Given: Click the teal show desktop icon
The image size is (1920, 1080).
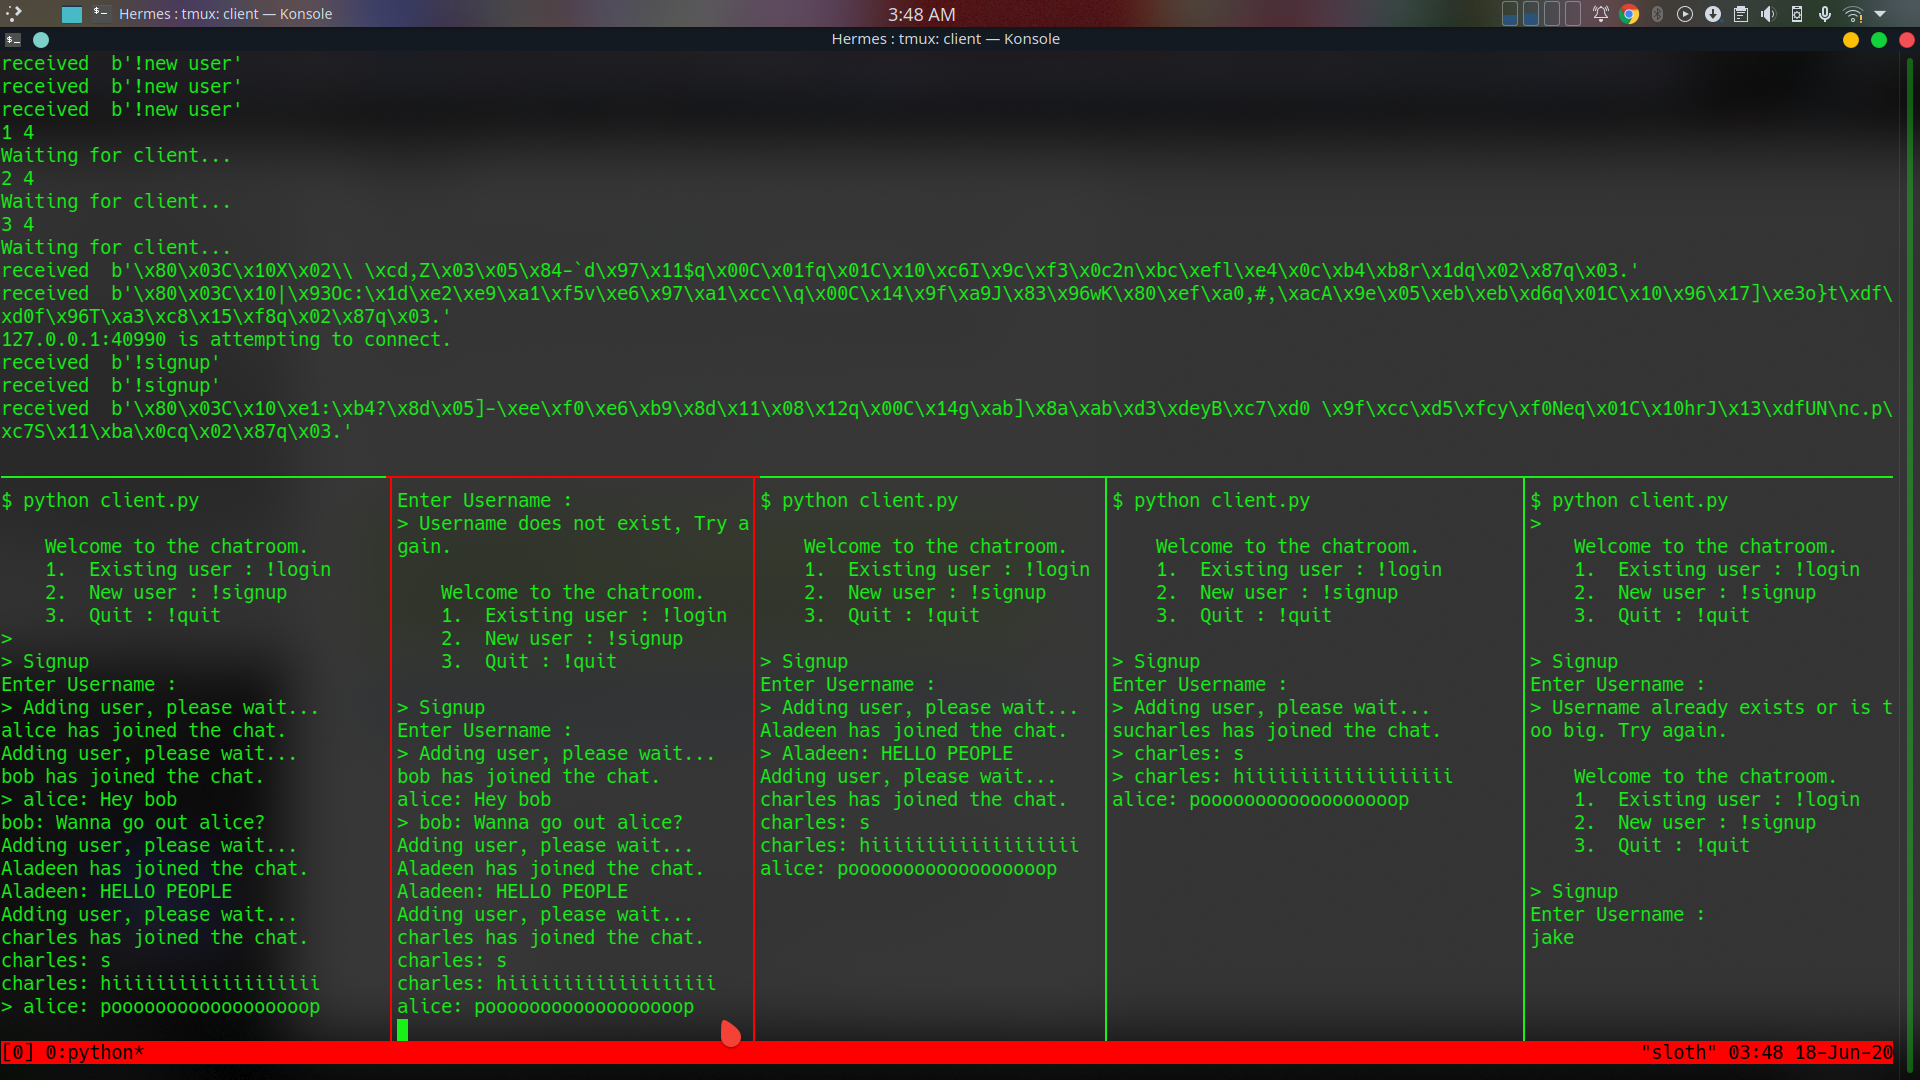Looking at the screenshot, I should [x=71, y=14].
